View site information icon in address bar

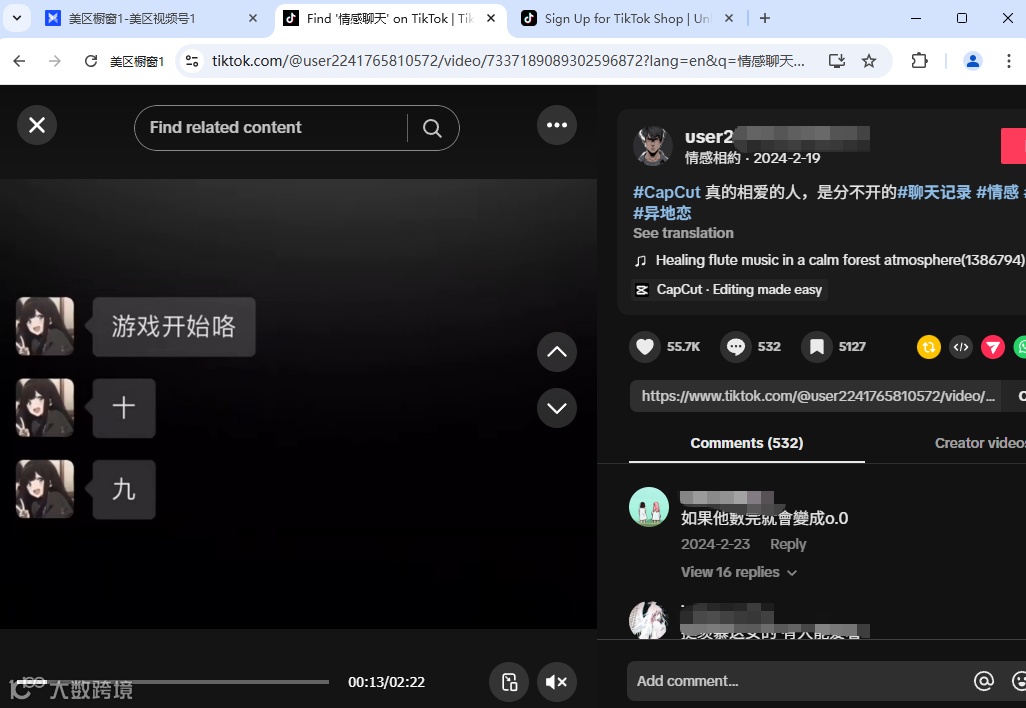point(192,62)
